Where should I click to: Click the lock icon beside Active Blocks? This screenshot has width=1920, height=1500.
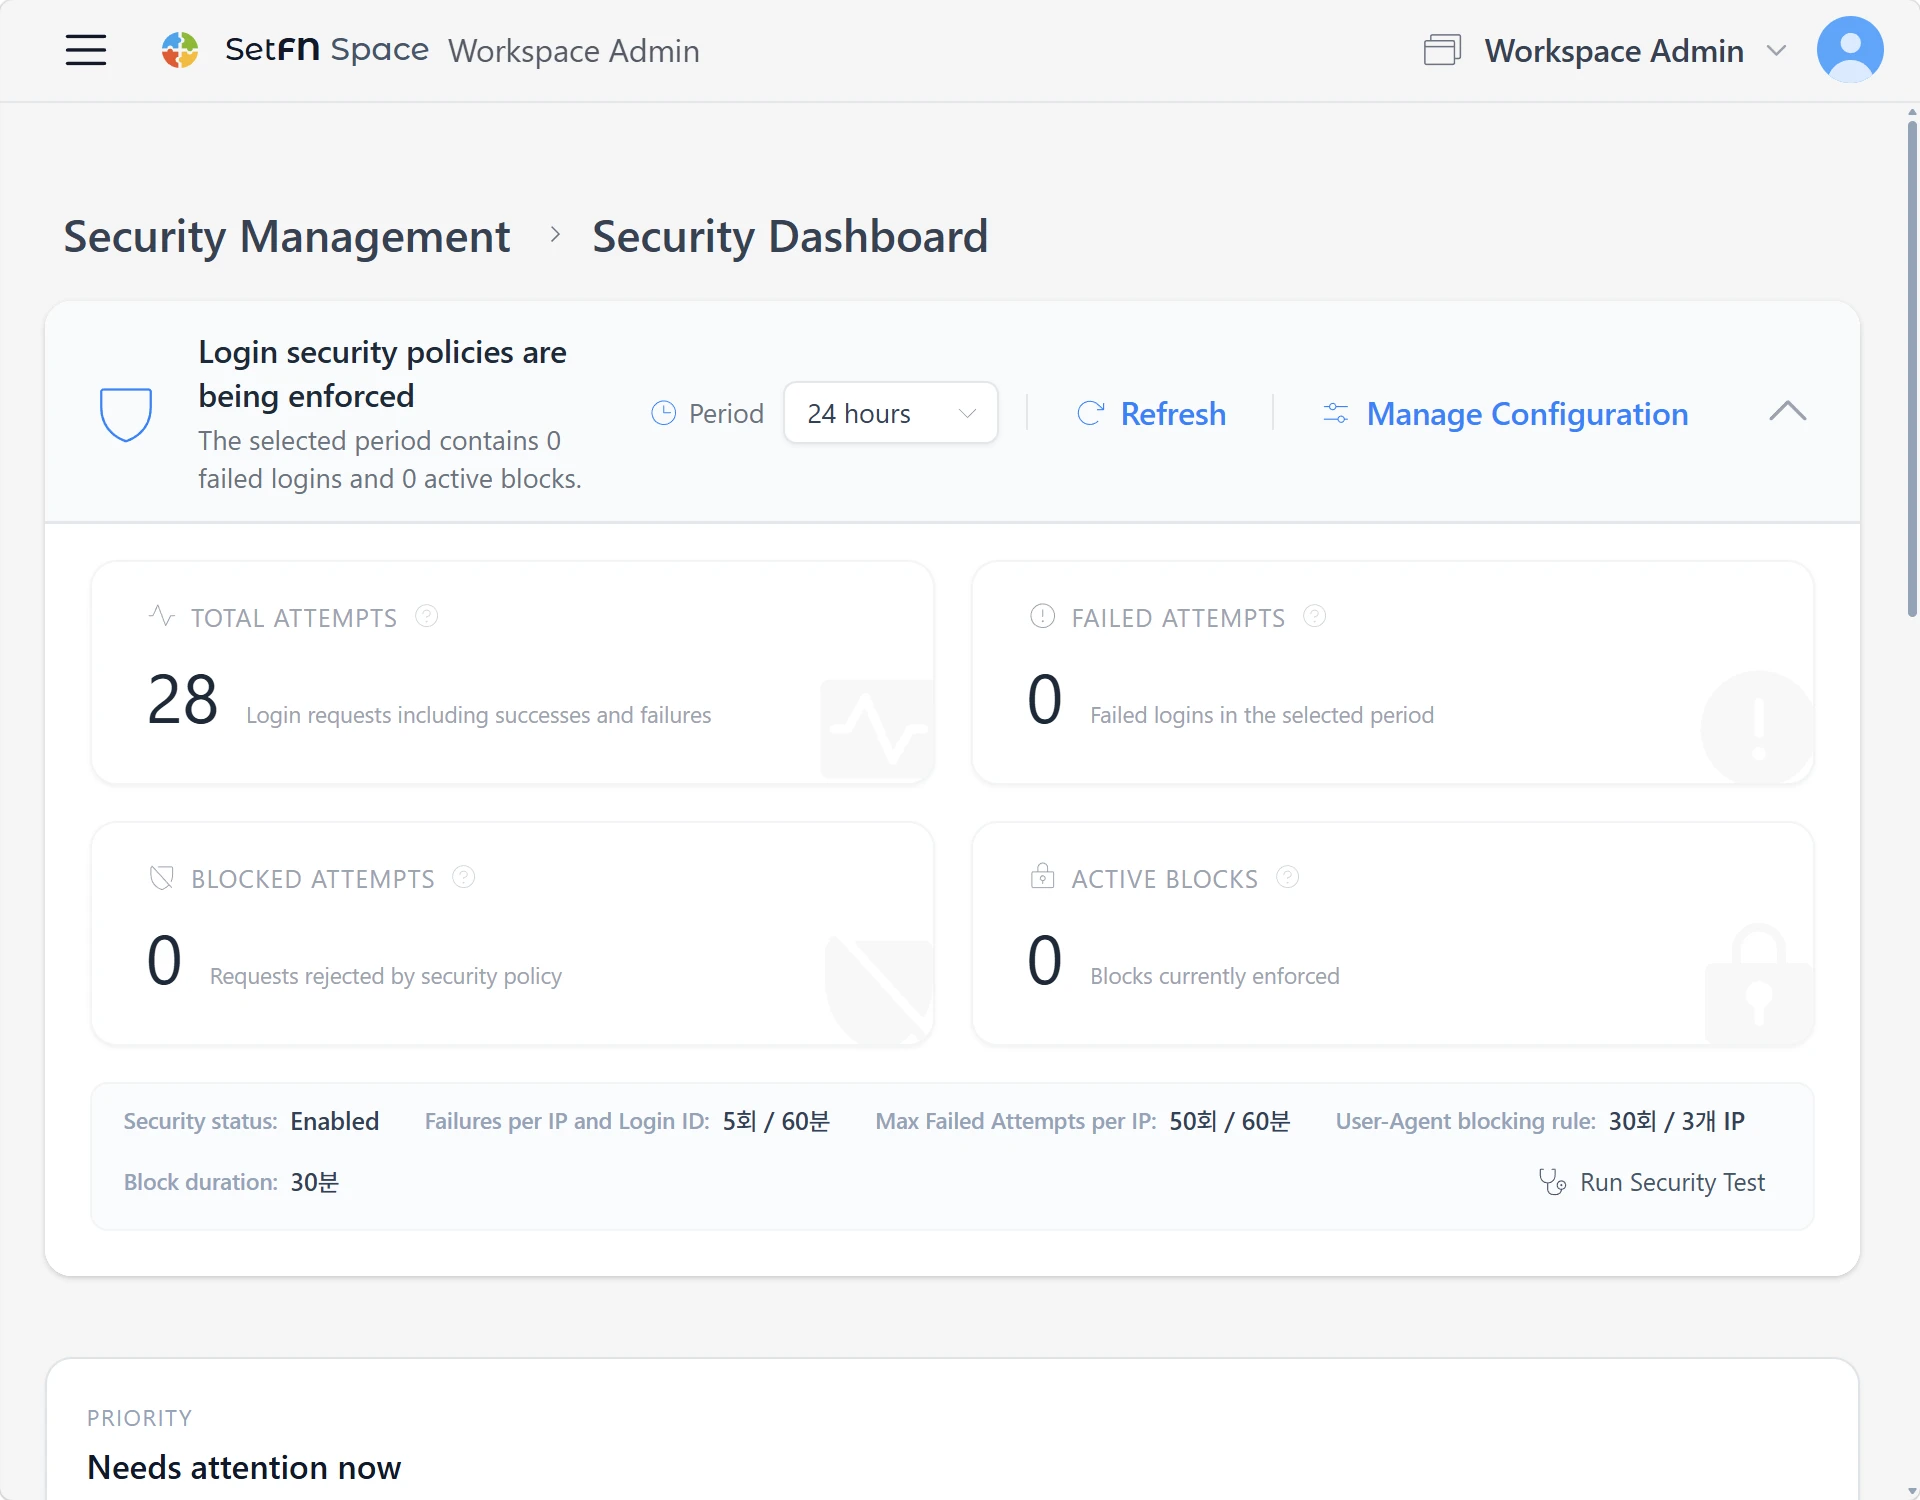pos(1043,876)
